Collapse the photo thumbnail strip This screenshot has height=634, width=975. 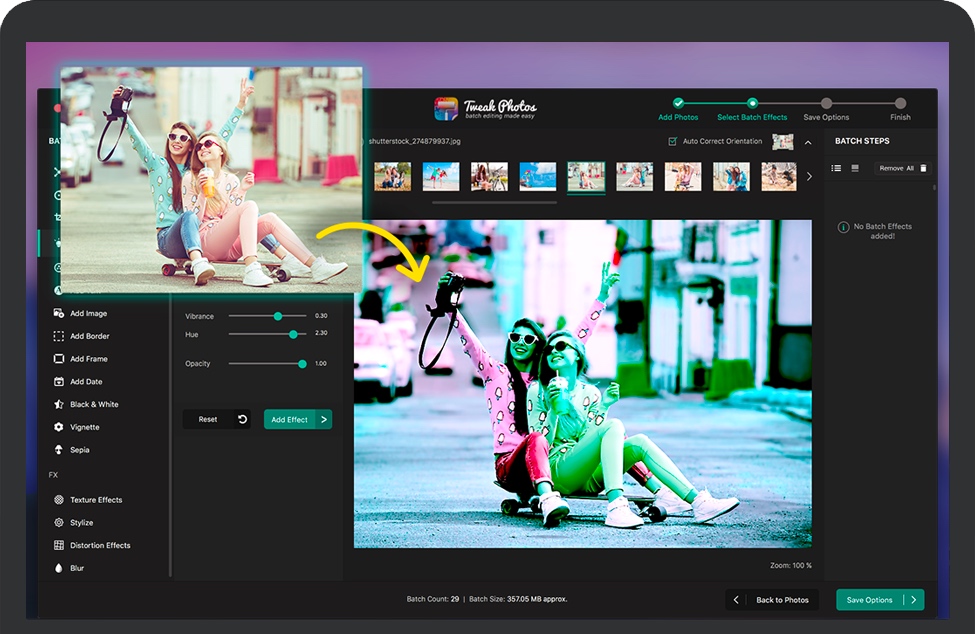click(x=808, y=142)
